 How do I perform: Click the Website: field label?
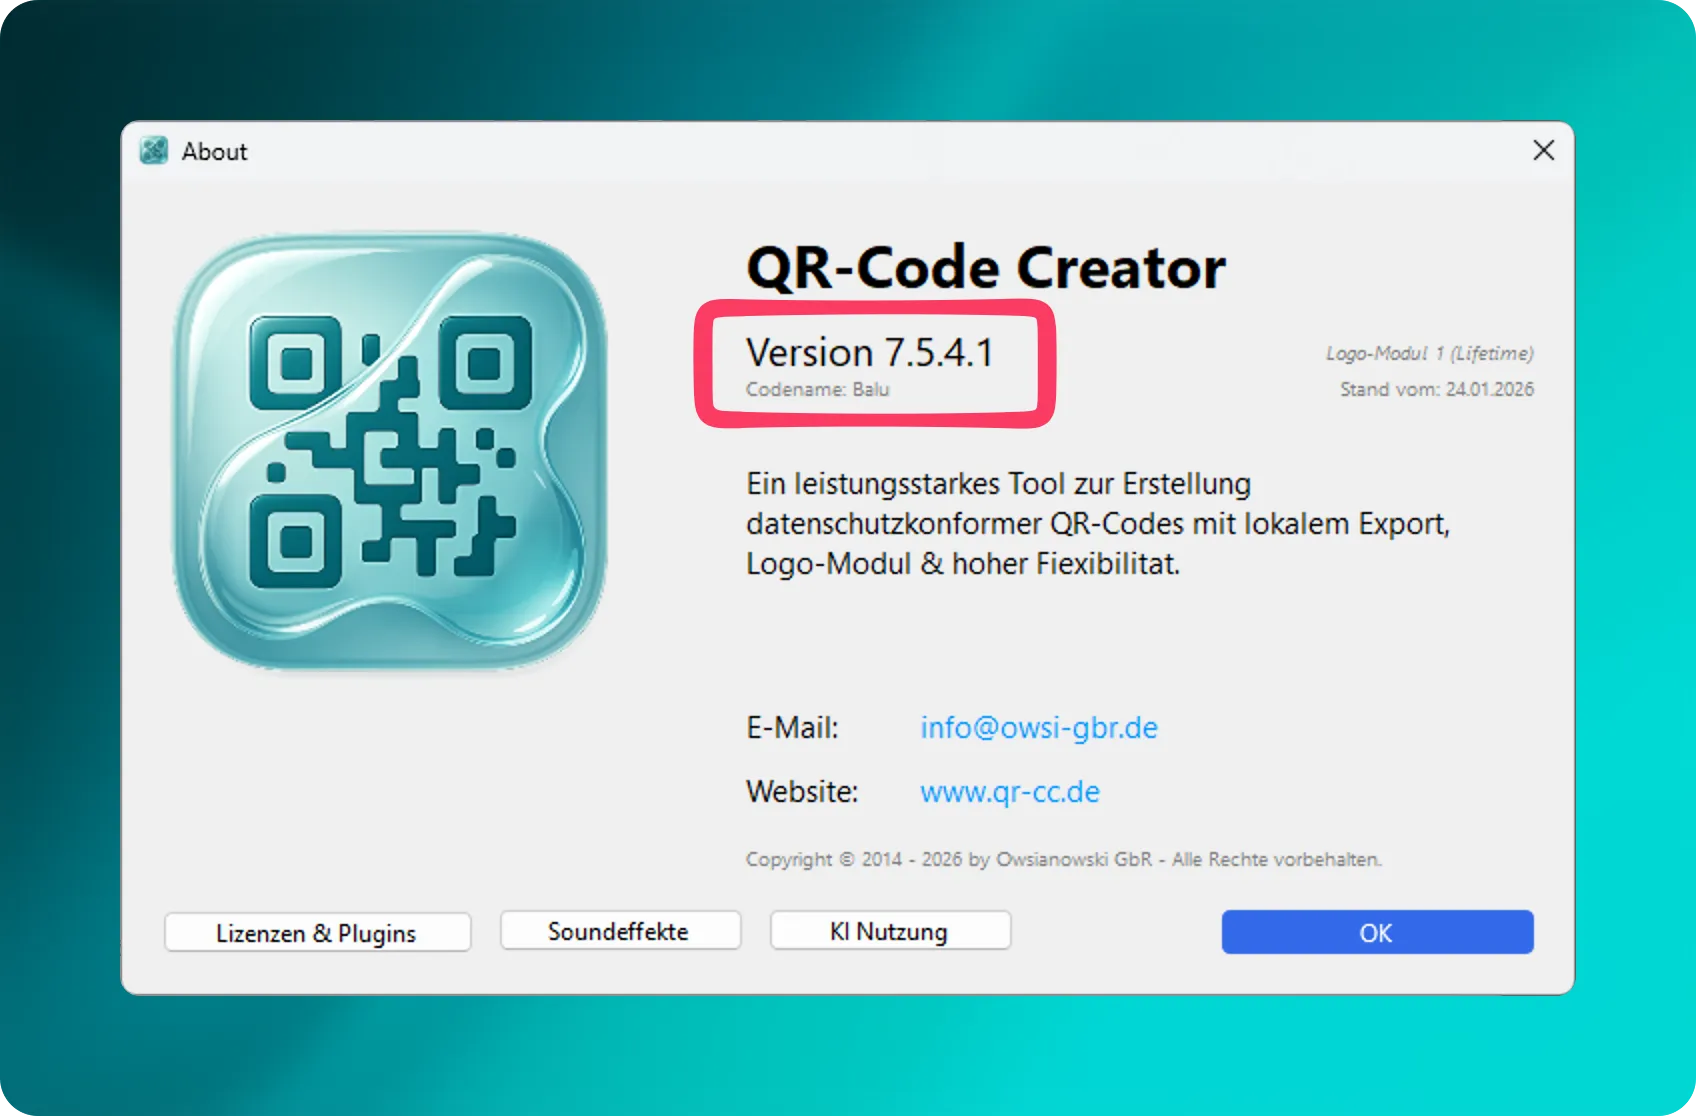(x=802, y=791)
